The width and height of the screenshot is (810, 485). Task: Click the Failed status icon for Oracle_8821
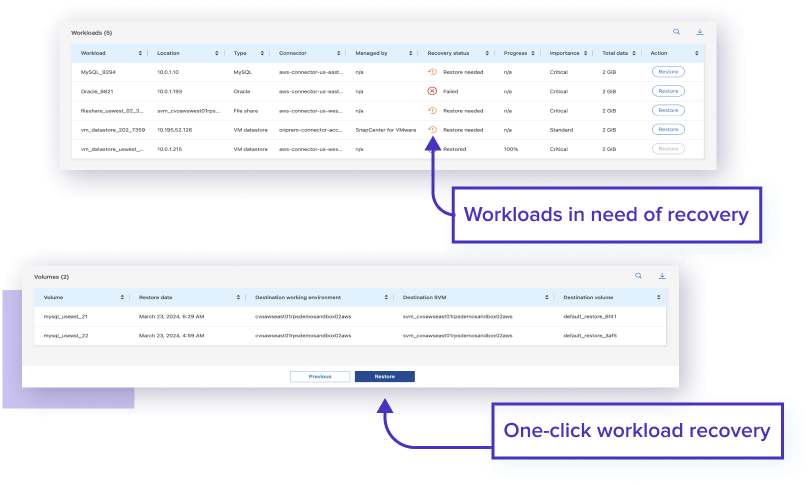432,91
